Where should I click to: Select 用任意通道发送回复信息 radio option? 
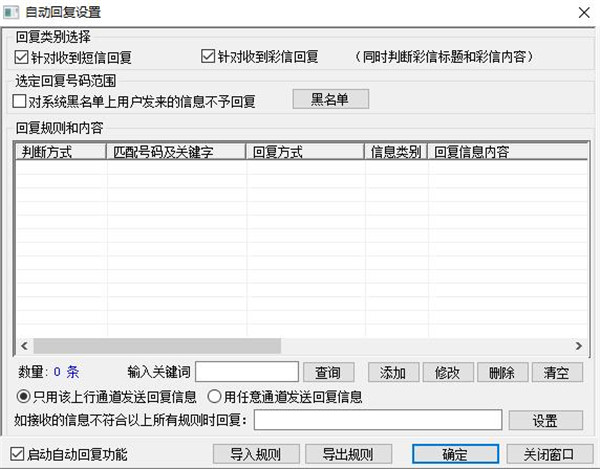214,396
